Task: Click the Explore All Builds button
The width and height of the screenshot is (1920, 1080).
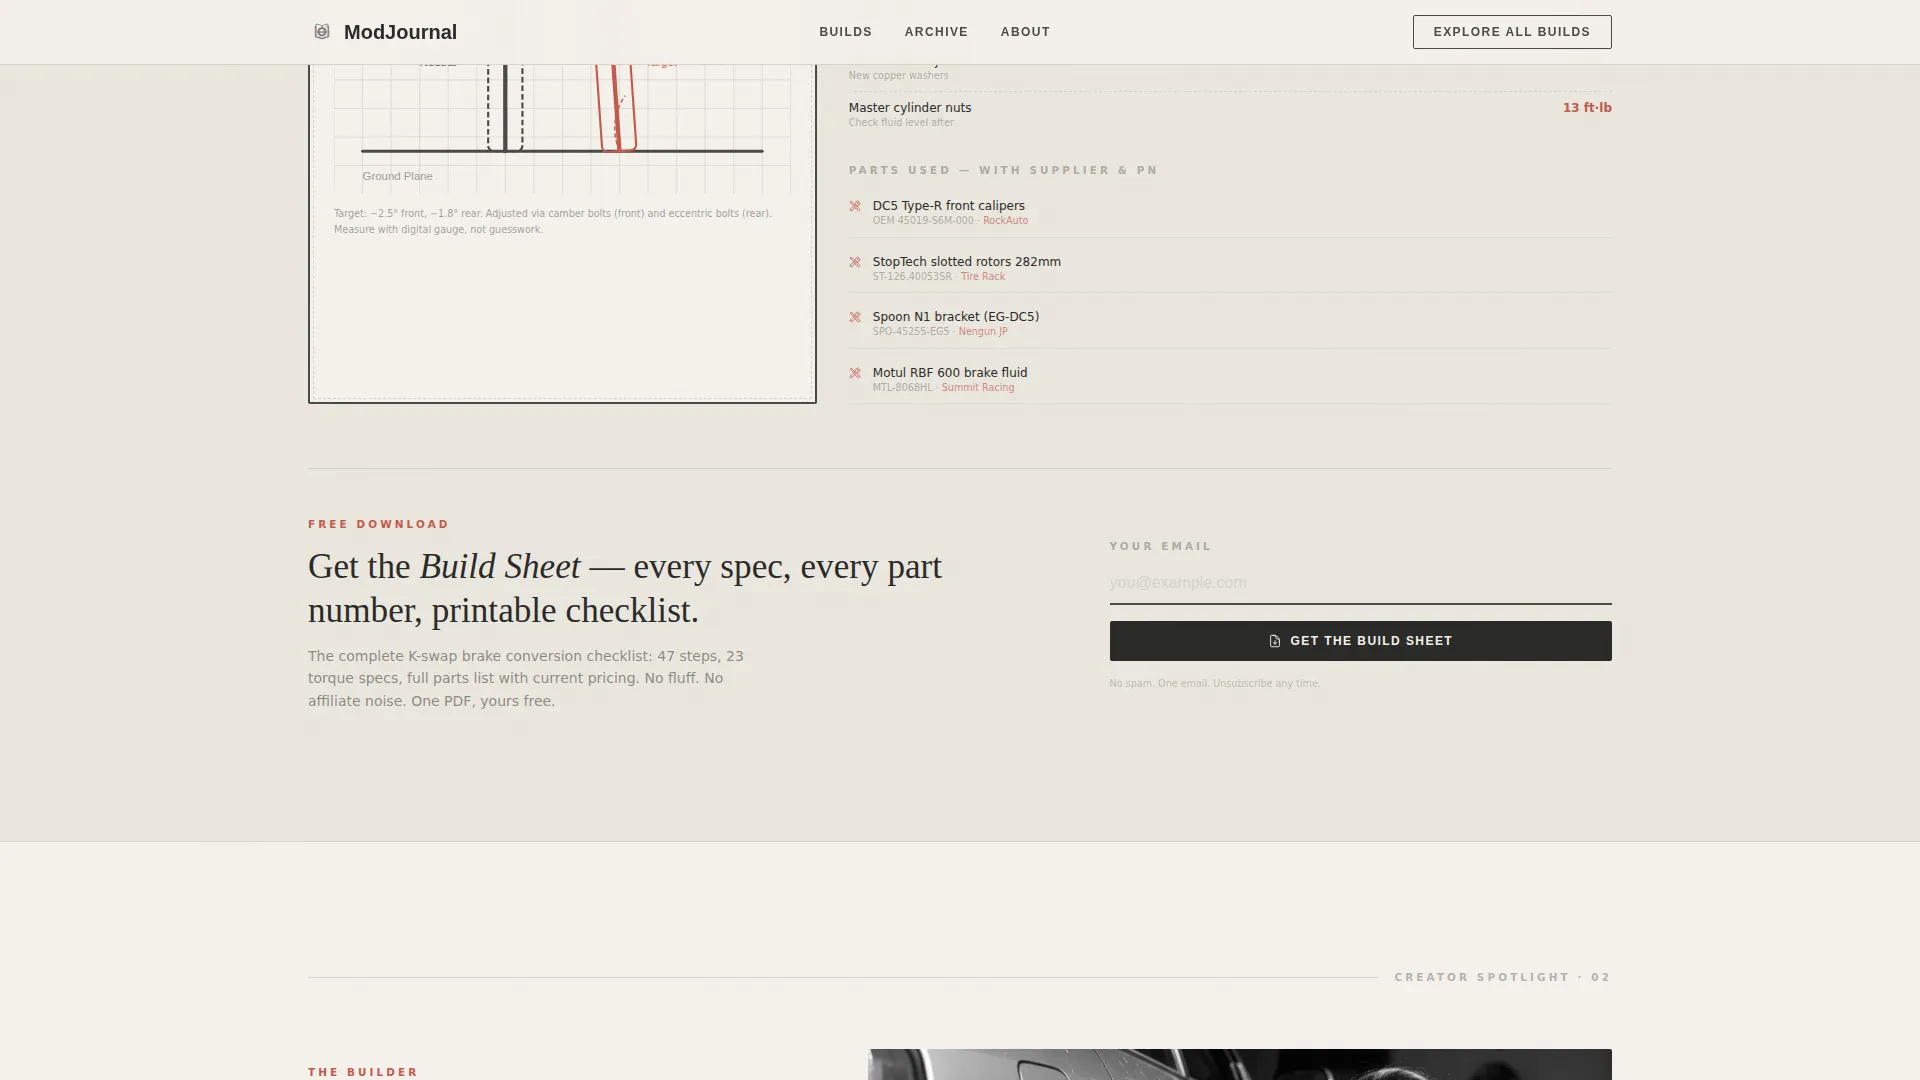Action: click(1511, 32)
